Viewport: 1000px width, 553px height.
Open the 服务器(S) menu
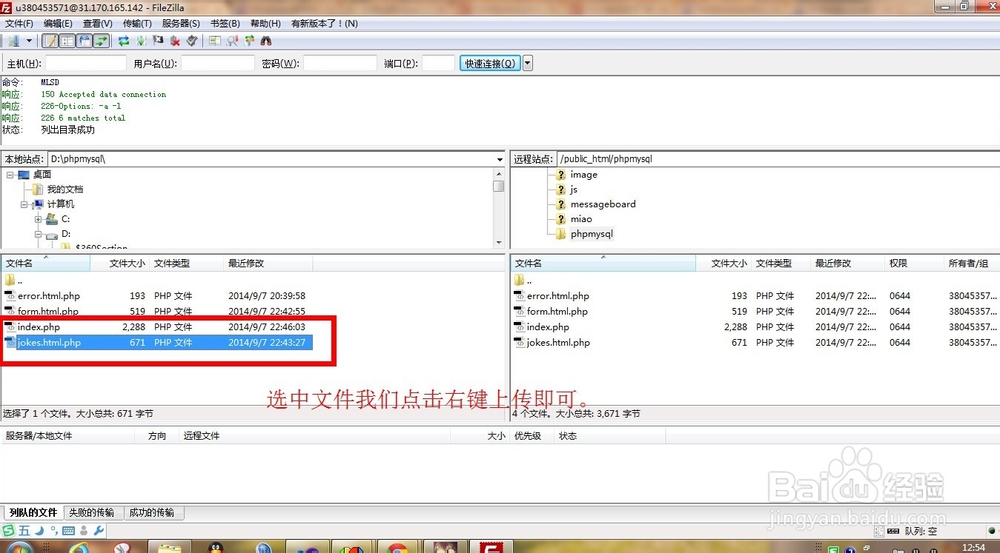pyautogui.click(x=181, y=24)
